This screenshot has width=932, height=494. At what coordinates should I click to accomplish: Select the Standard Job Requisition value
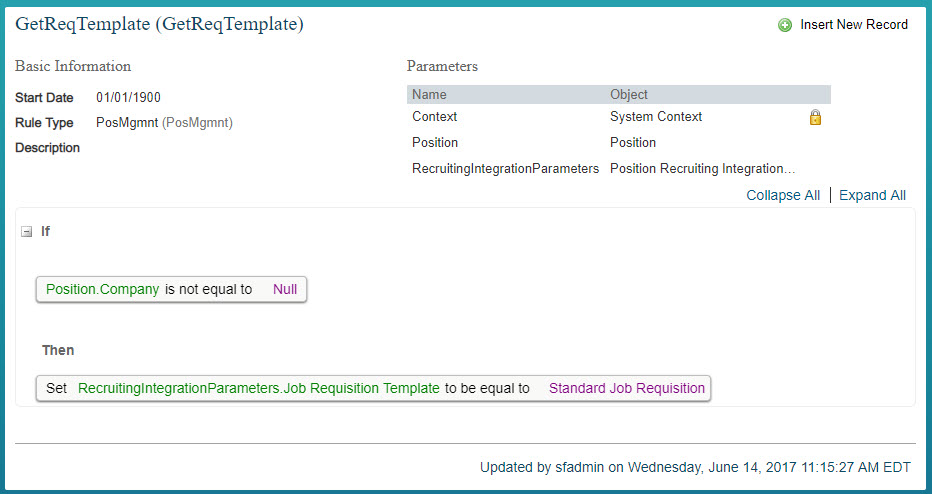tap(626, 388)
